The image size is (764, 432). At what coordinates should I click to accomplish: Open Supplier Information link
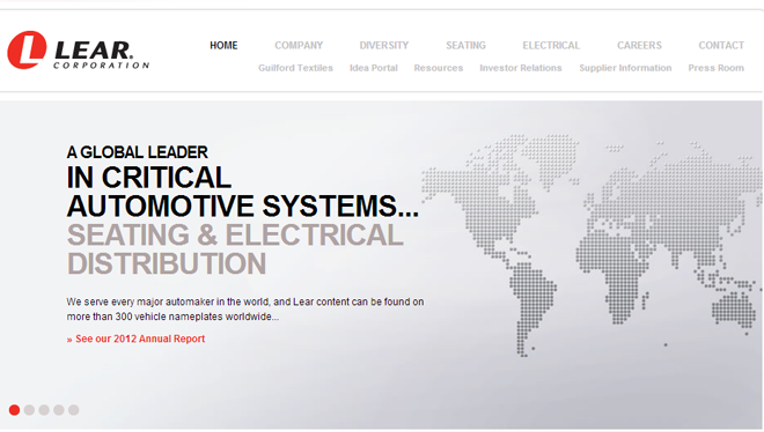pos(626,68)
